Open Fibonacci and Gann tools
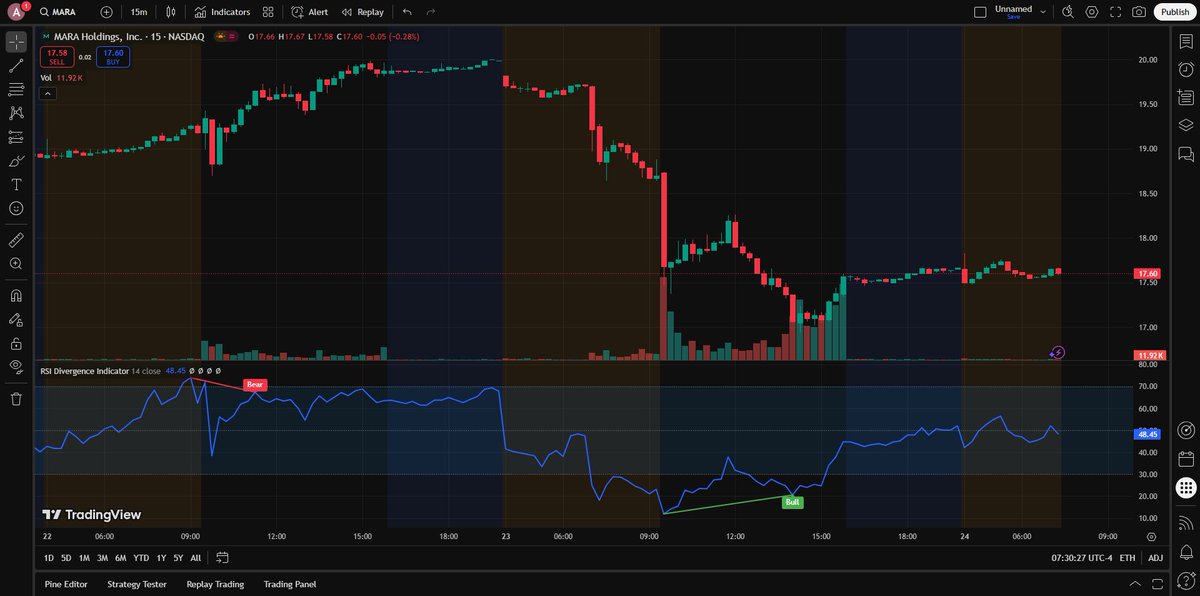Viewport: 1200px width, 596px height. pos(16,90)
